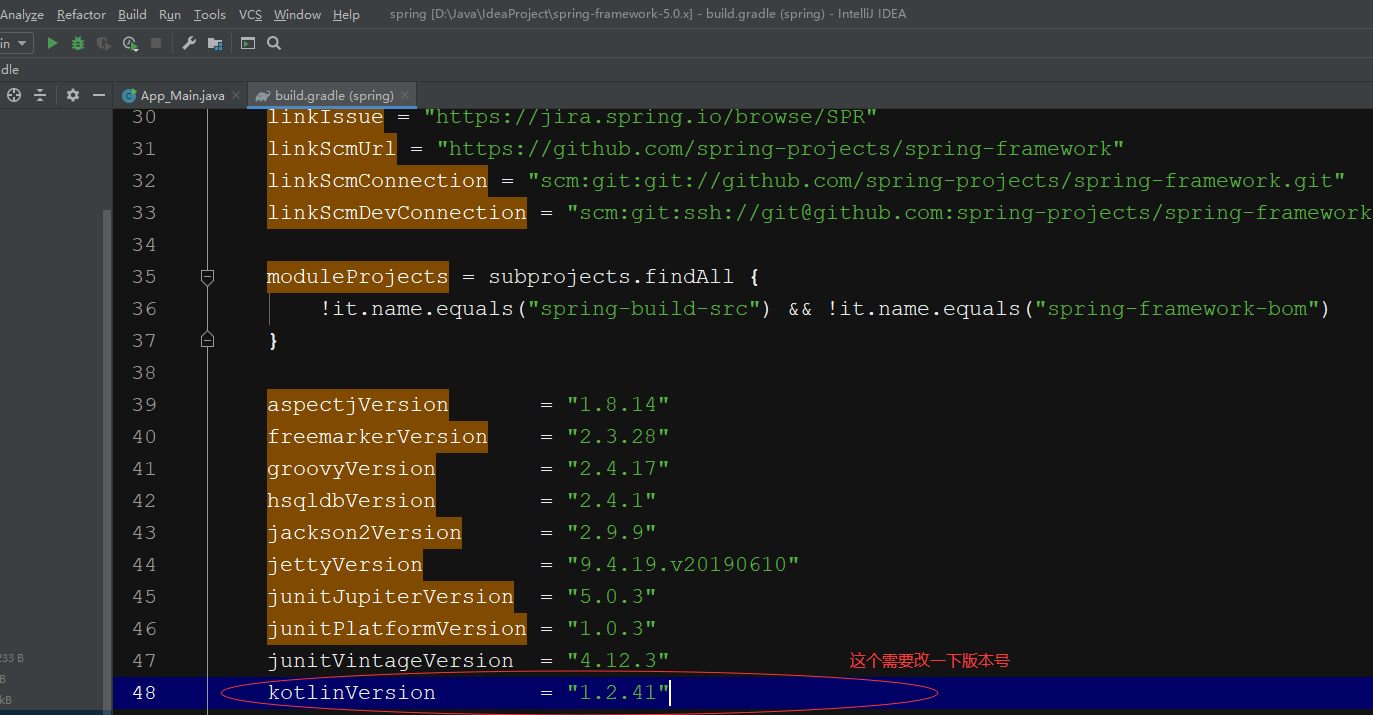1373x715 pixels.
Task: Click the hsqldbVersion property
Action: click(351, 500)
